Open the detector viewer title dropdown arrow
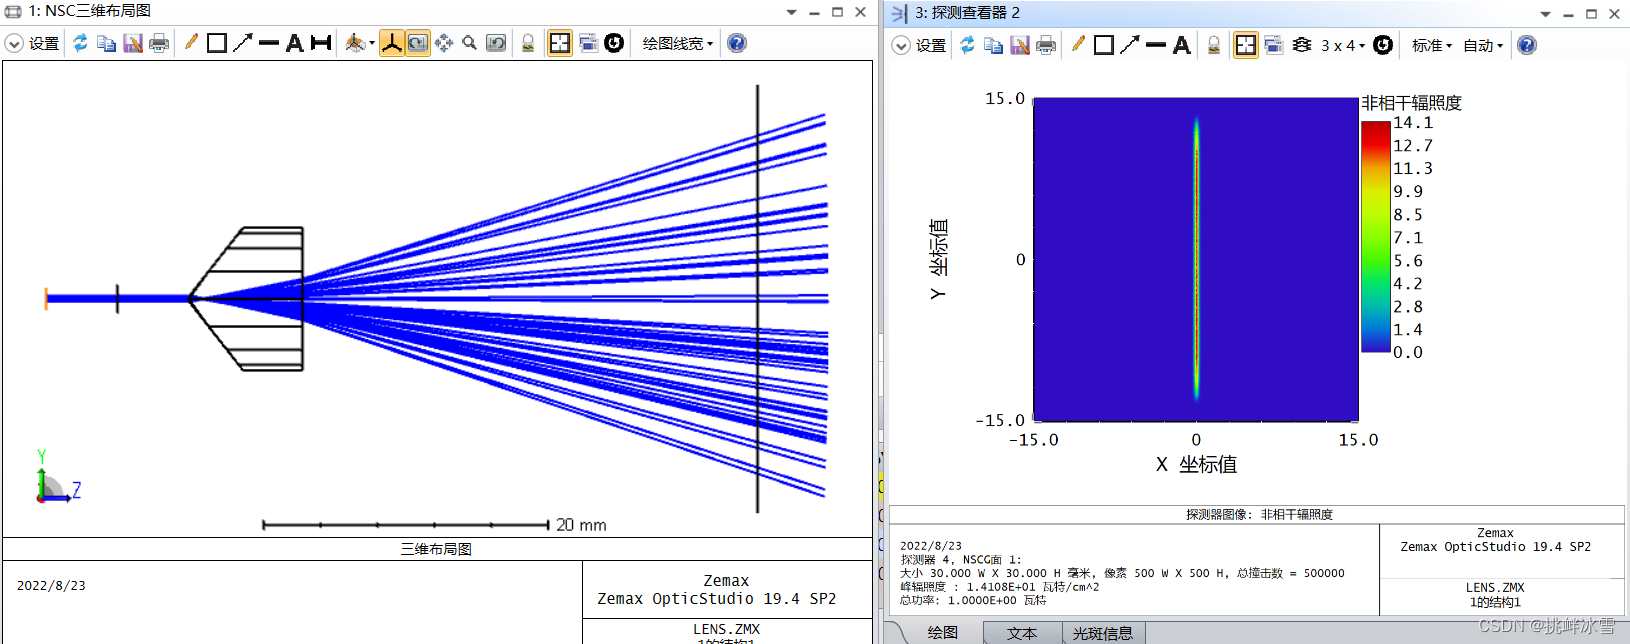The height and width of the screenshot is (644, 1630). tap(1545, 15)
